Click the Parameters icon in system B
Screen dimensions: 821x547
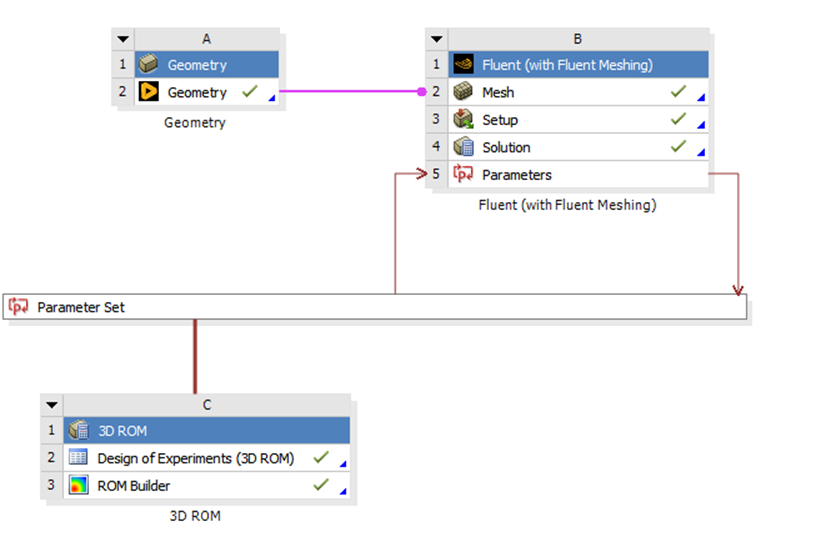point(463,175)
